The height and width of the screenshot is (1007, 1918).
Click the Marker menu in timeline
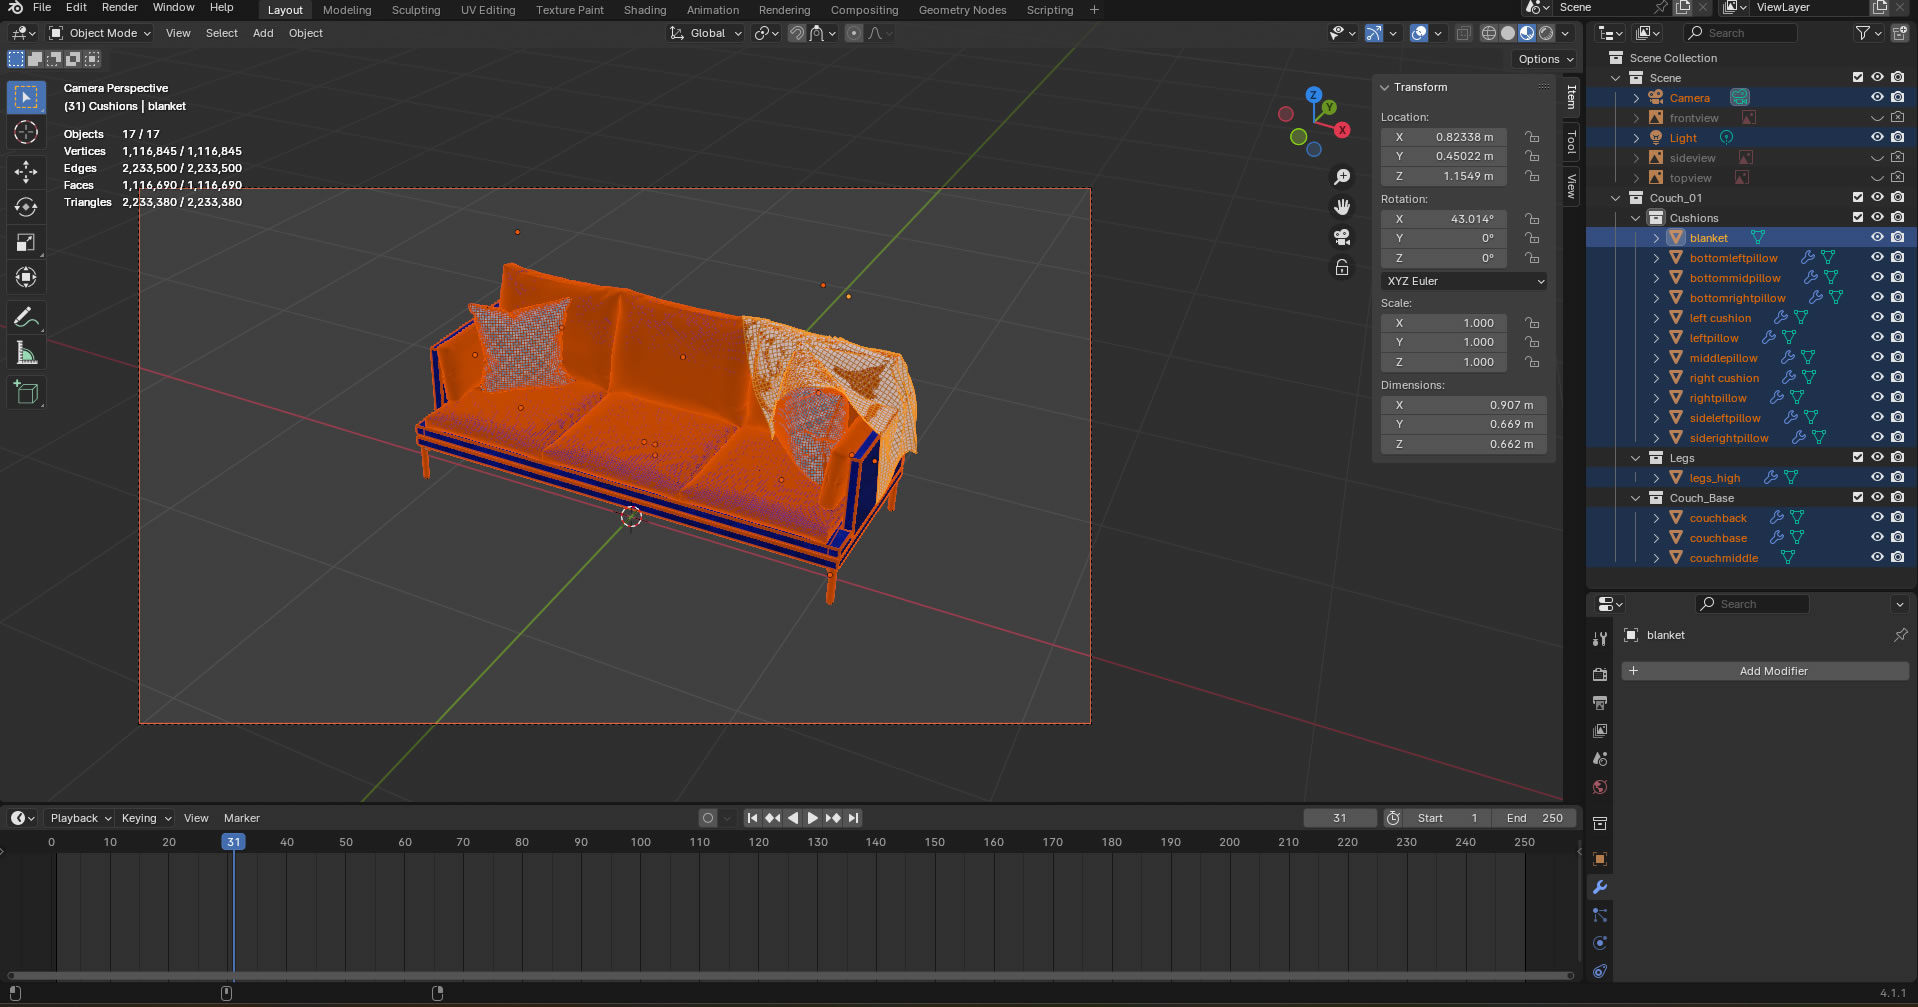click(x=242, y=818)
